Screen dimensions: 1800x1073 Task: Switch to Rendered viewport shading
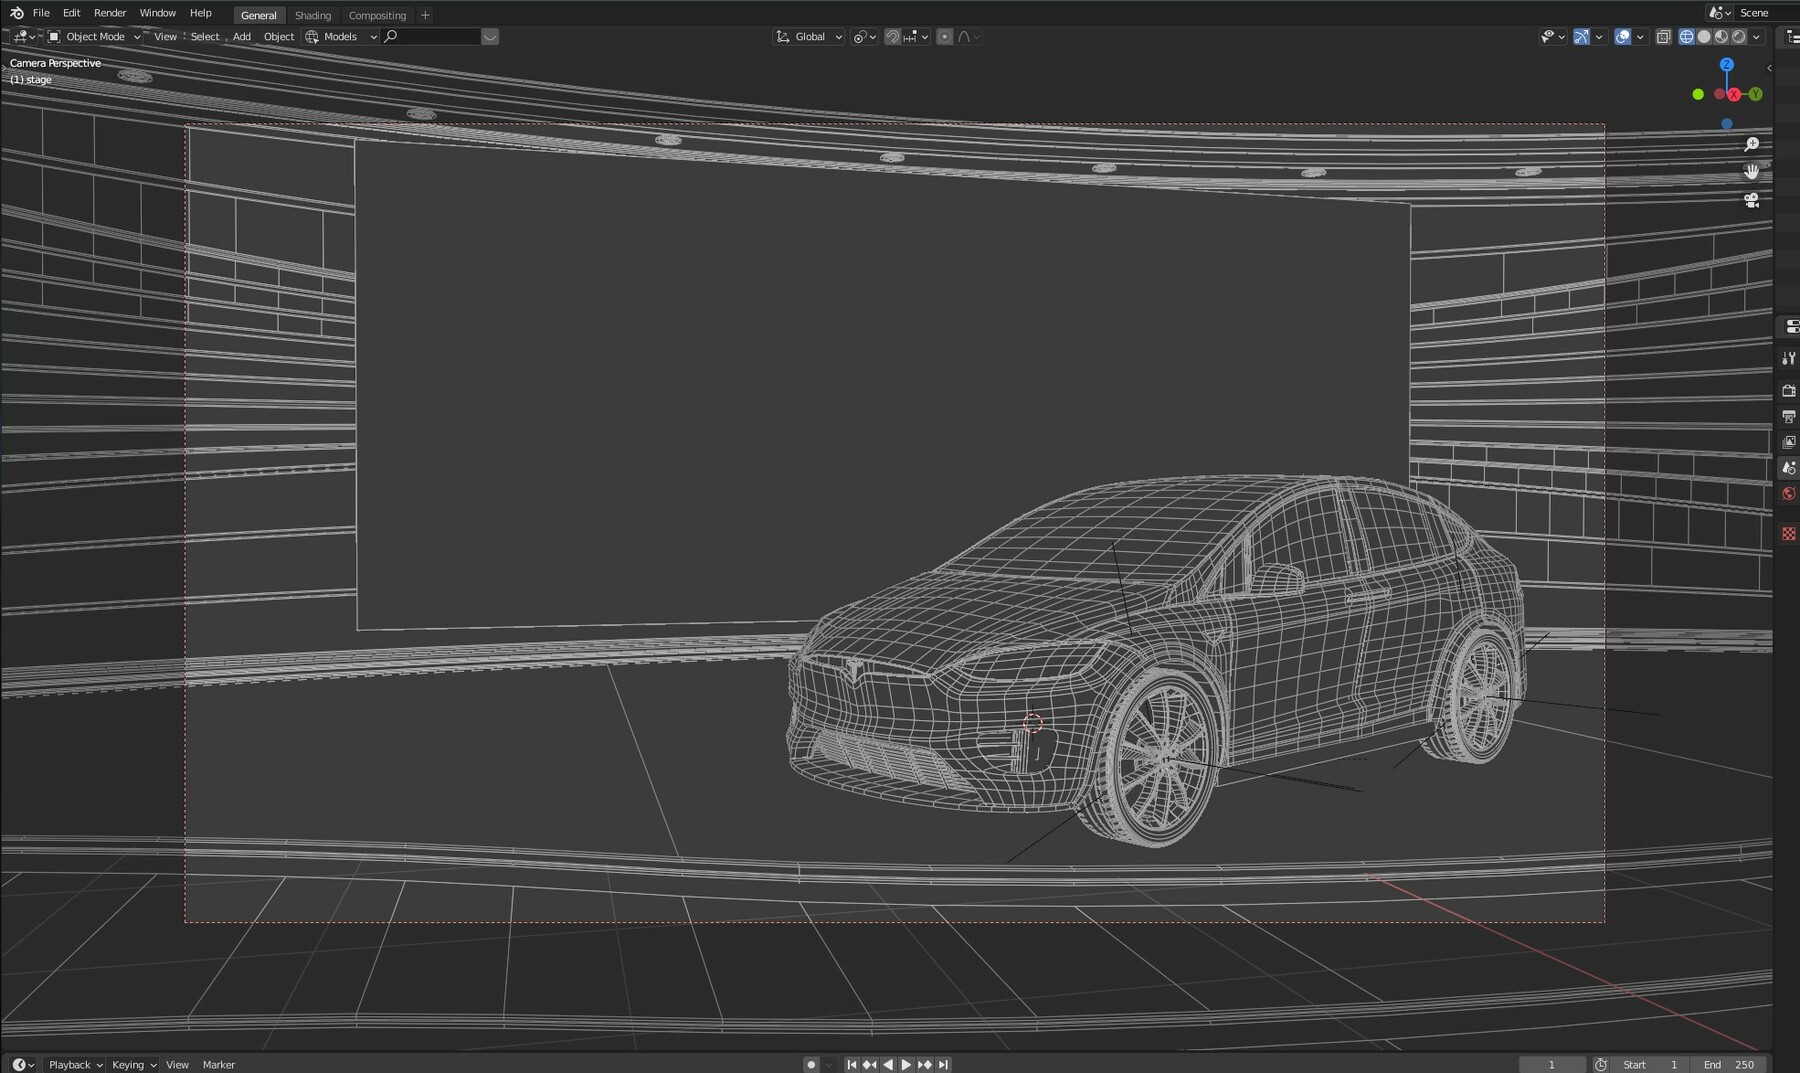click(x=1738, y=37)
